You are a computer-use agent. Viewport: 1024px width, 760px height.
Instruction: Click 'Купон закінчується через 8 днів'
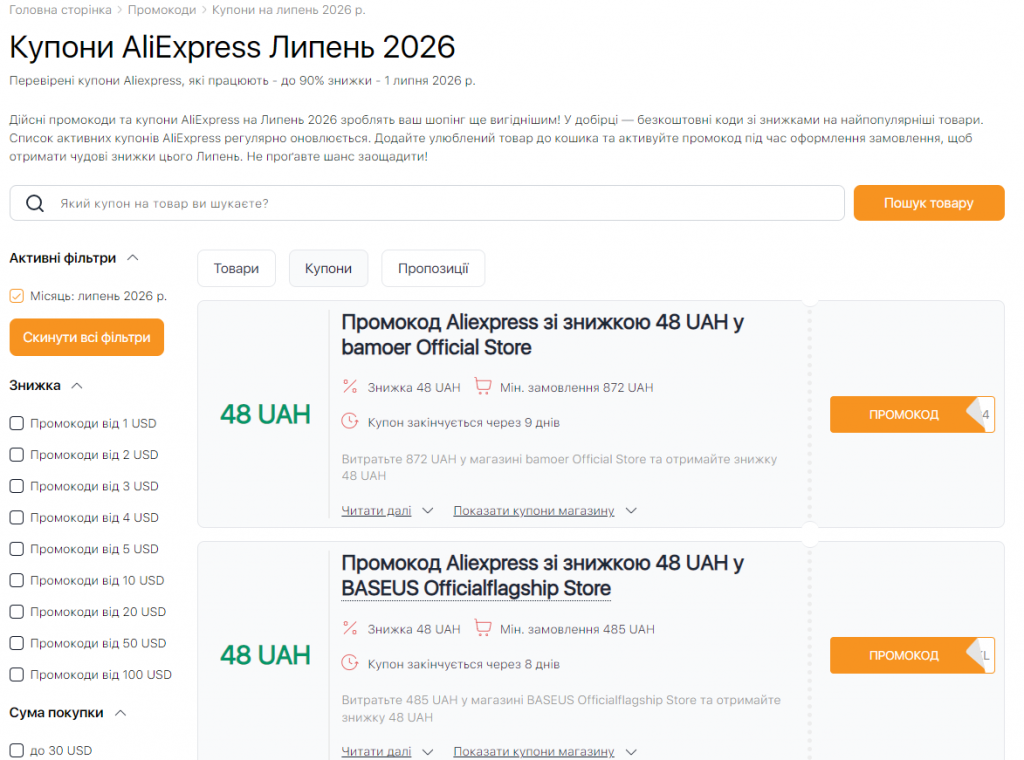pos(464,664)
